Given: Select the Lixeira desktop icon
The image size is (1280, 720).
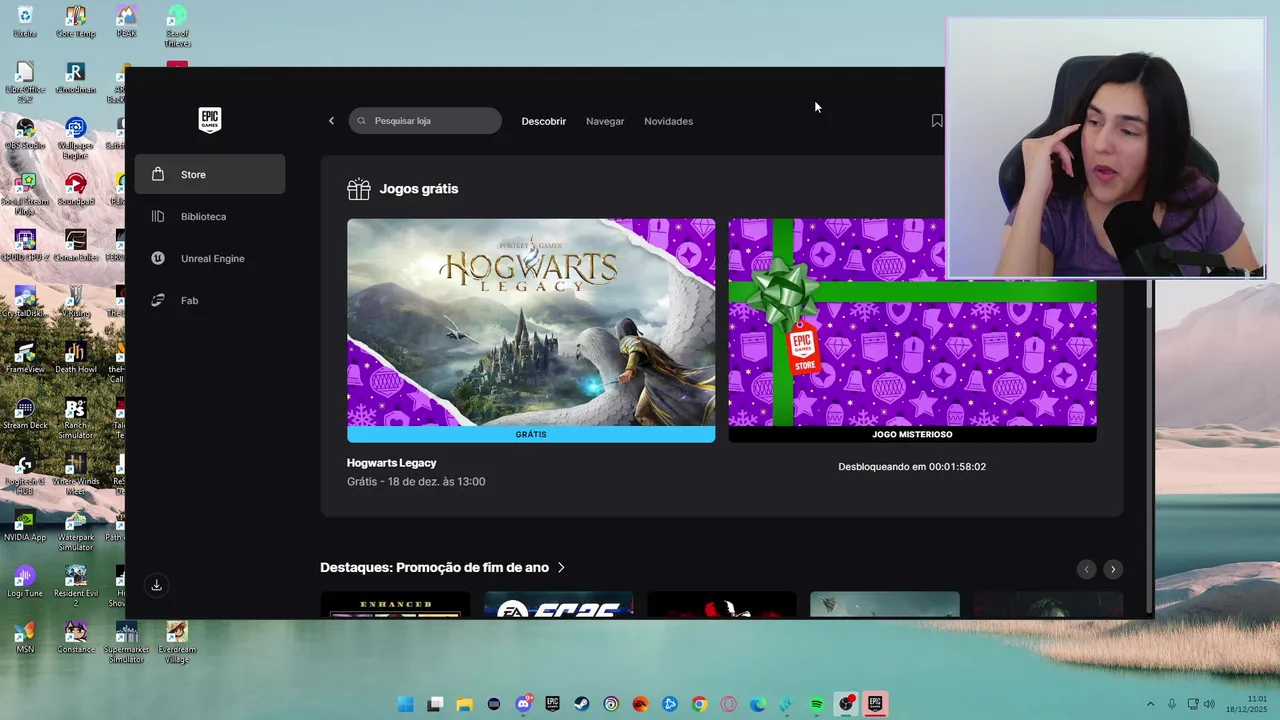Looking at the screenshot, I should [x=25, y=22].
